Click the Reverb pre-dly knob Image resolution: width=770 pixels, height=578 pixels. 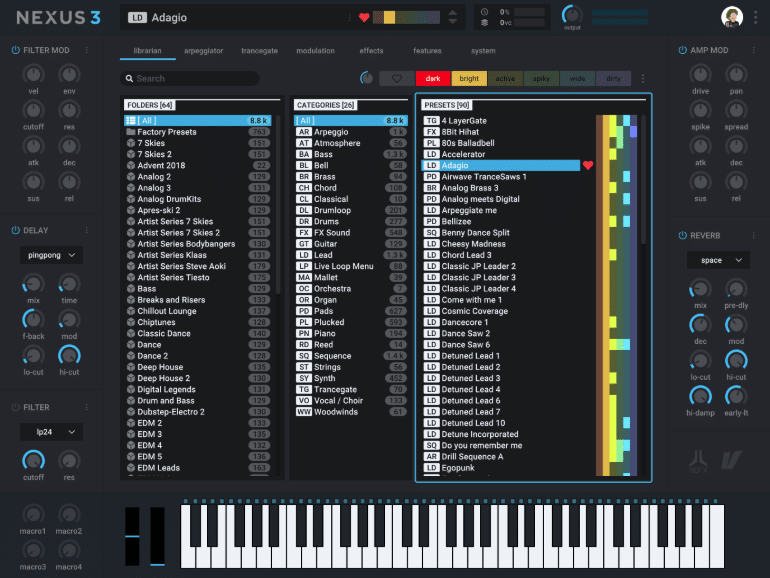736,289
